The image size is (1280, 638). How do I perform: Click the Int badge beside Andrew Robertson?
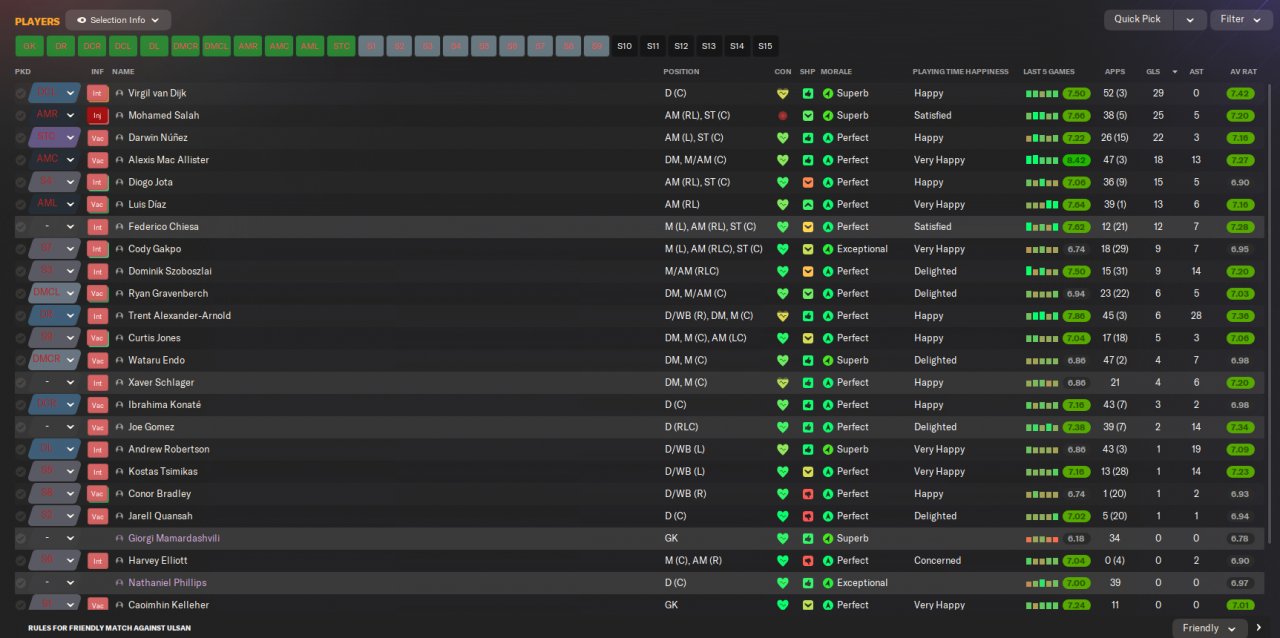tap(97, 449)
